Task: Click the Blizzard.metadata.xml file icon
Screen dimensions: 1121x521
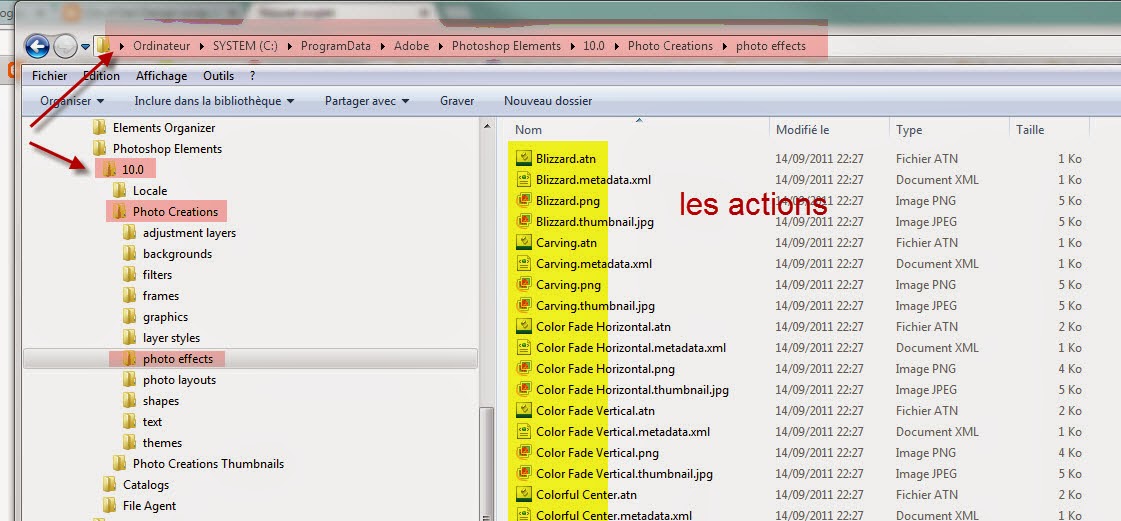Action: 524,179
